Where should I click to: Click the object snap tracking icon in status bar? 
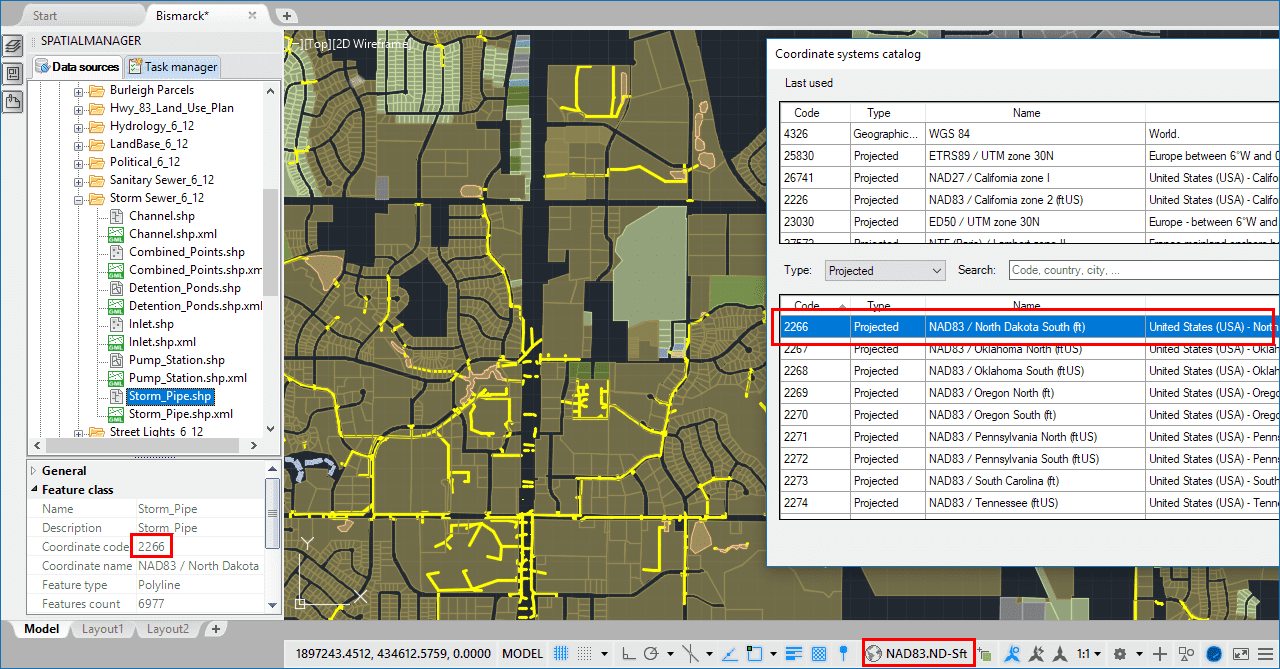pyautogui.click(x=728, y=654)
